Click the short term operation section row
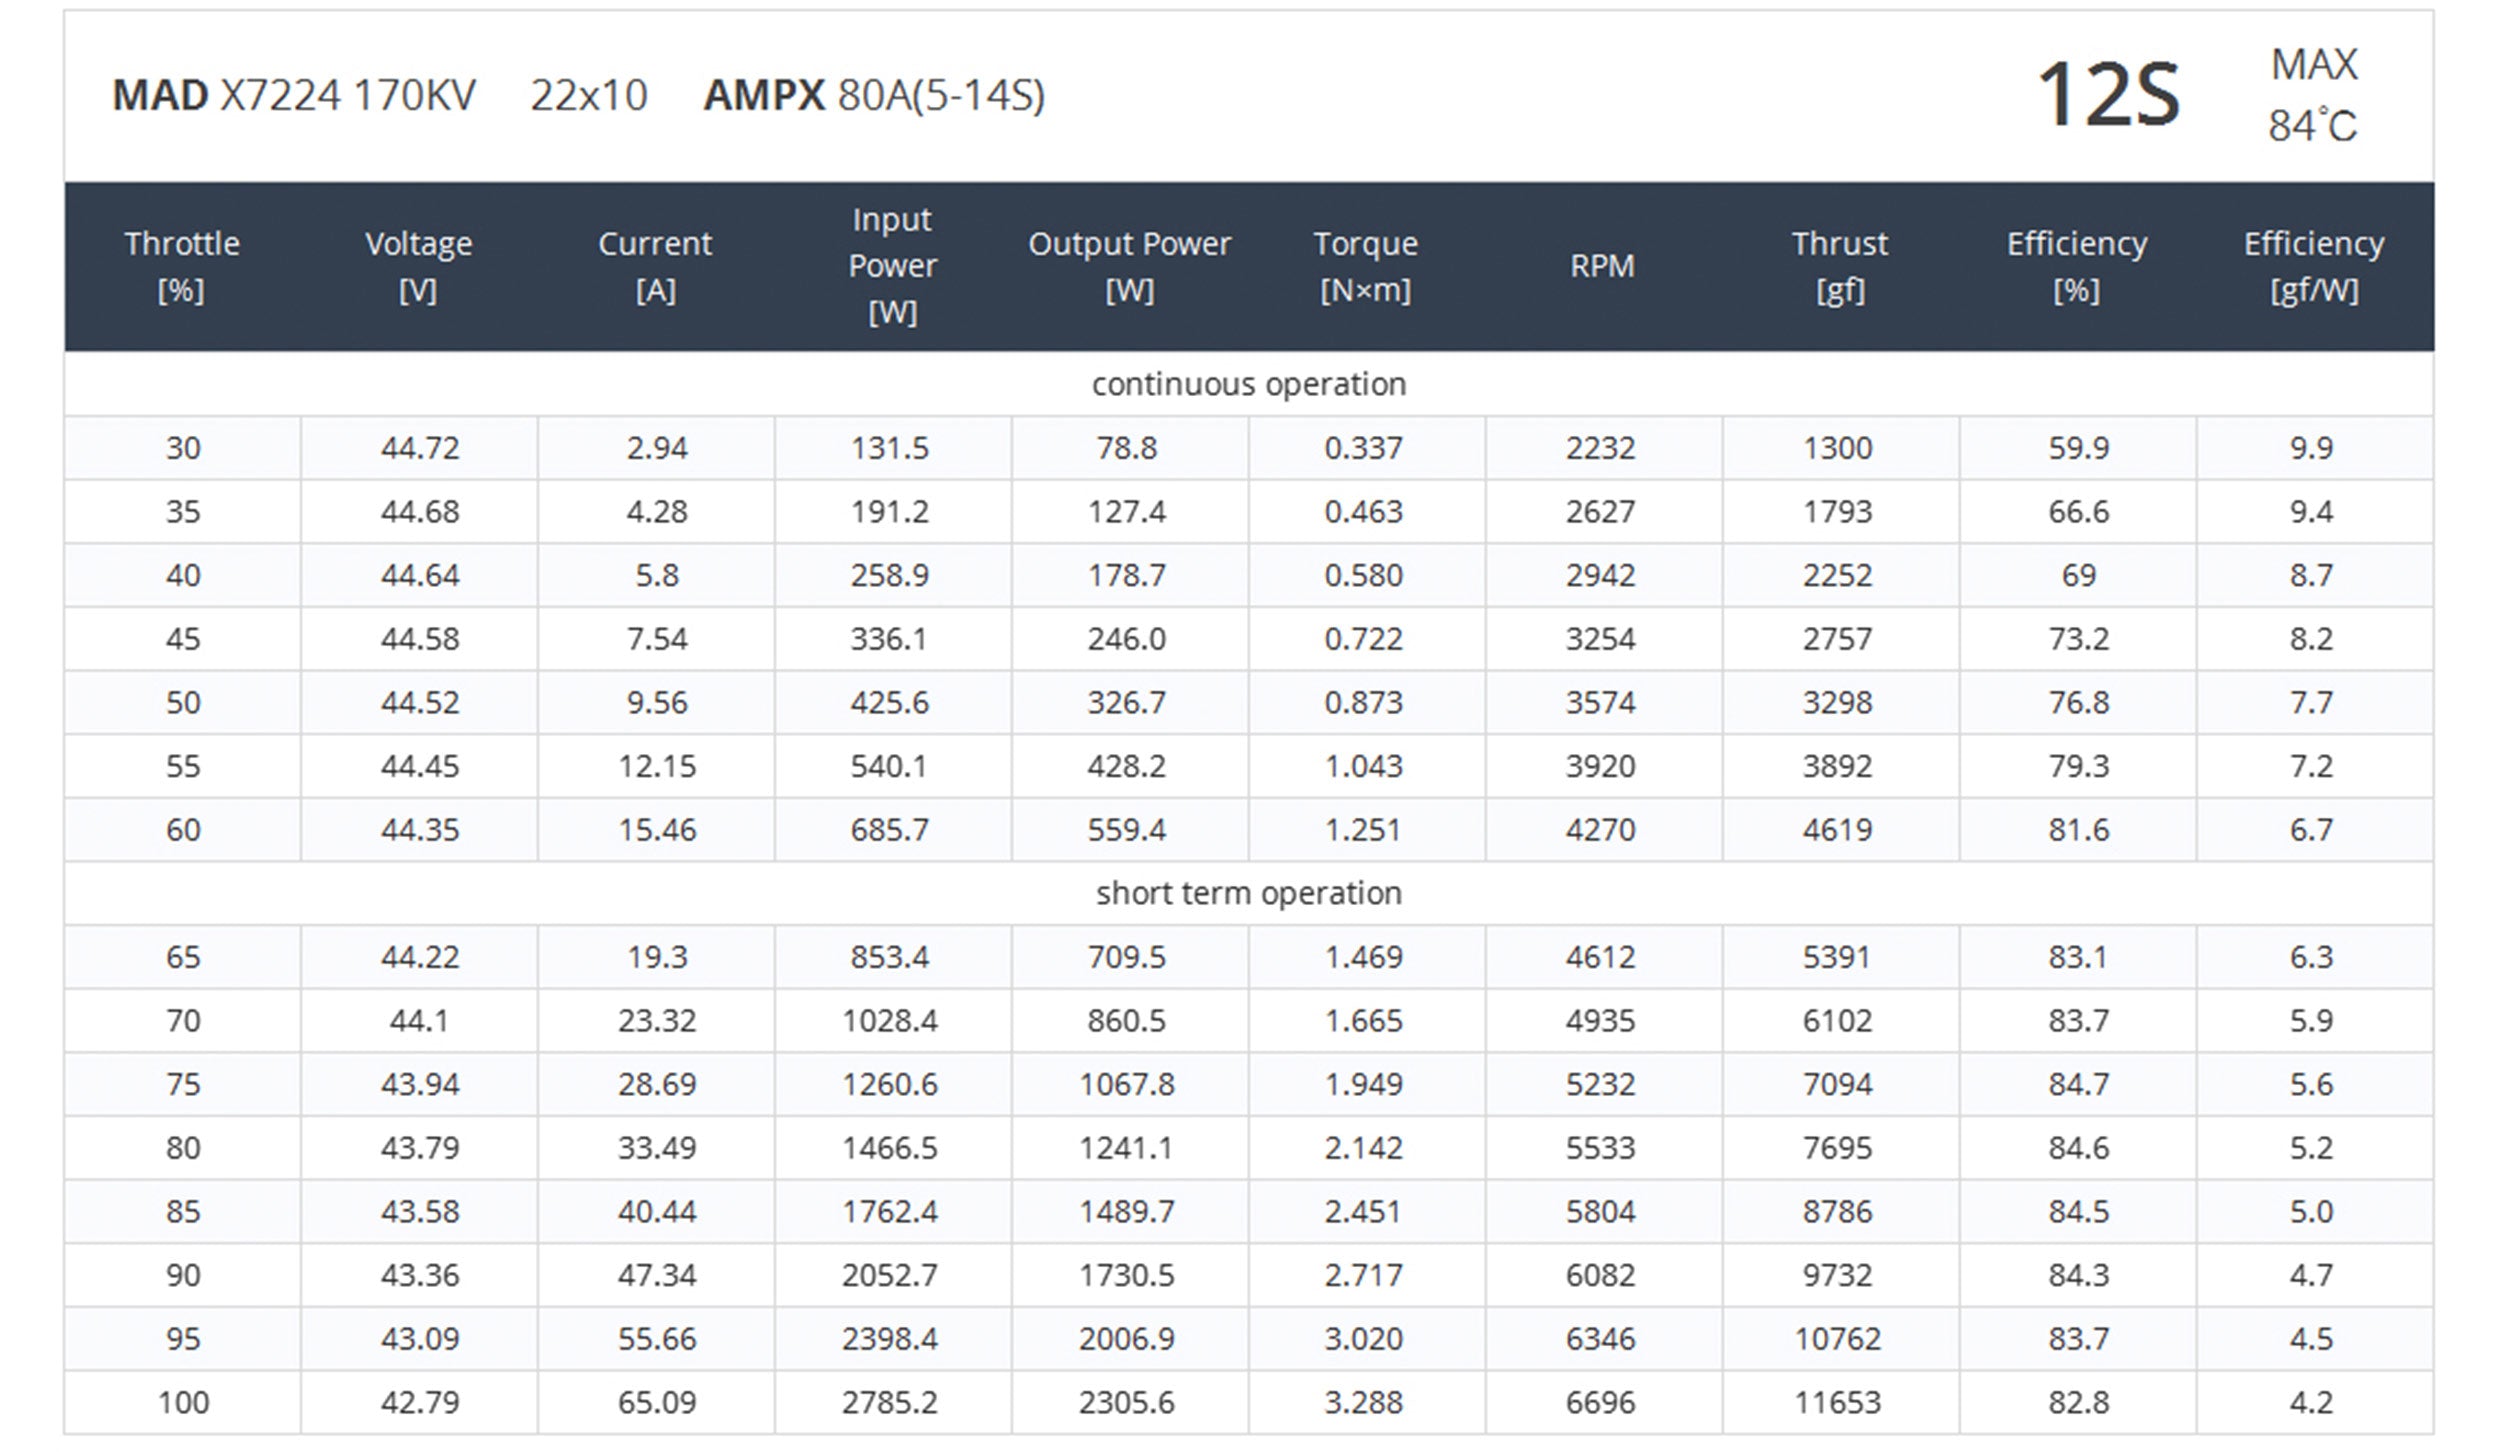This screenshot has height=1452, width=2500. (1248, 893)
